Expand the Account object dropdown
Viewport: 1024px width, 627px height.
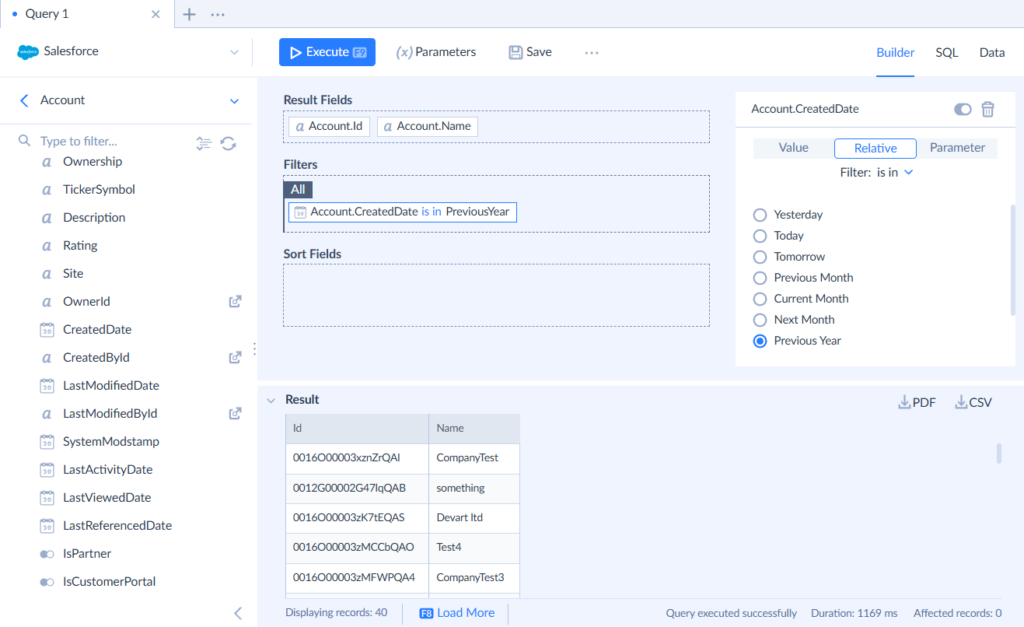click(x=234, y=101)
